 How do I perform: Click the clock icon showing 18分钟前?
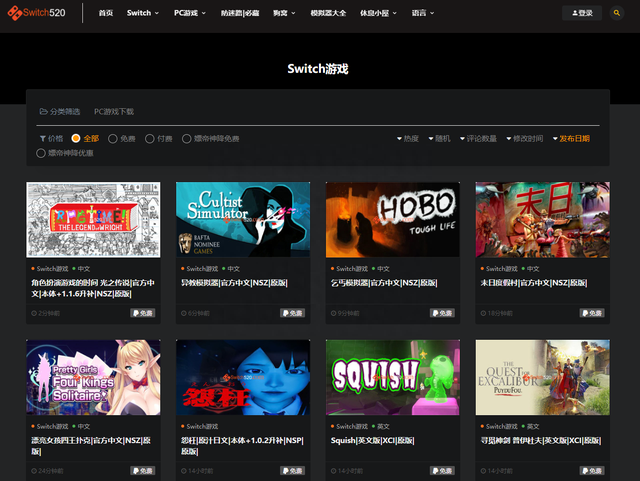(484, 313)
